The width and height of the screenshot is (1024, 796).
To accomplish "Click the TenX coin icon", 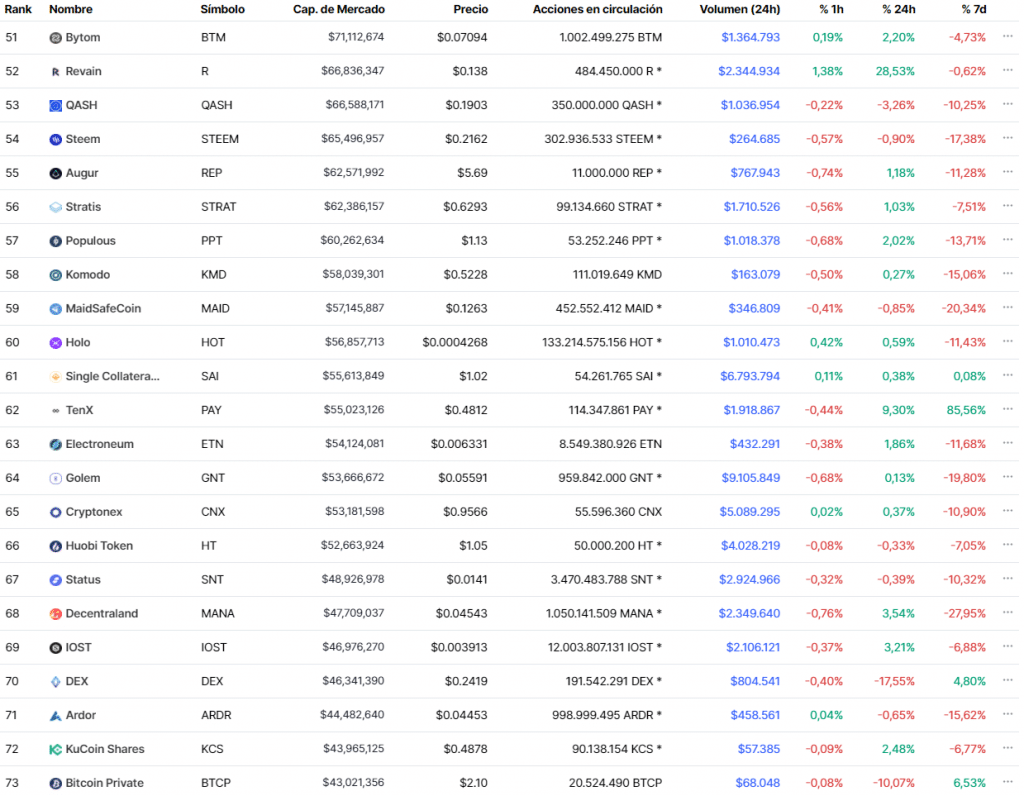I will [x=56, y=411].
